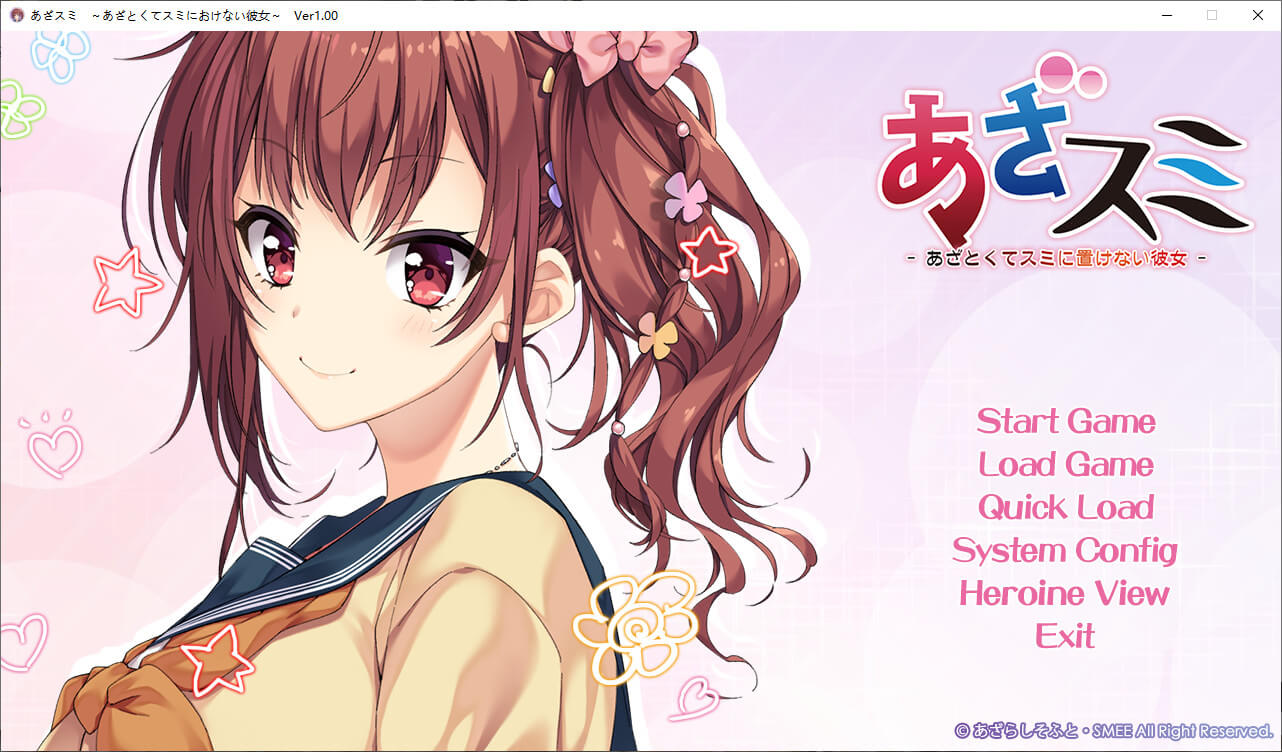Viewport: 1282px width, 752px height.
Task: Click the red star outline left of face
Action: [x=127, y=282]
